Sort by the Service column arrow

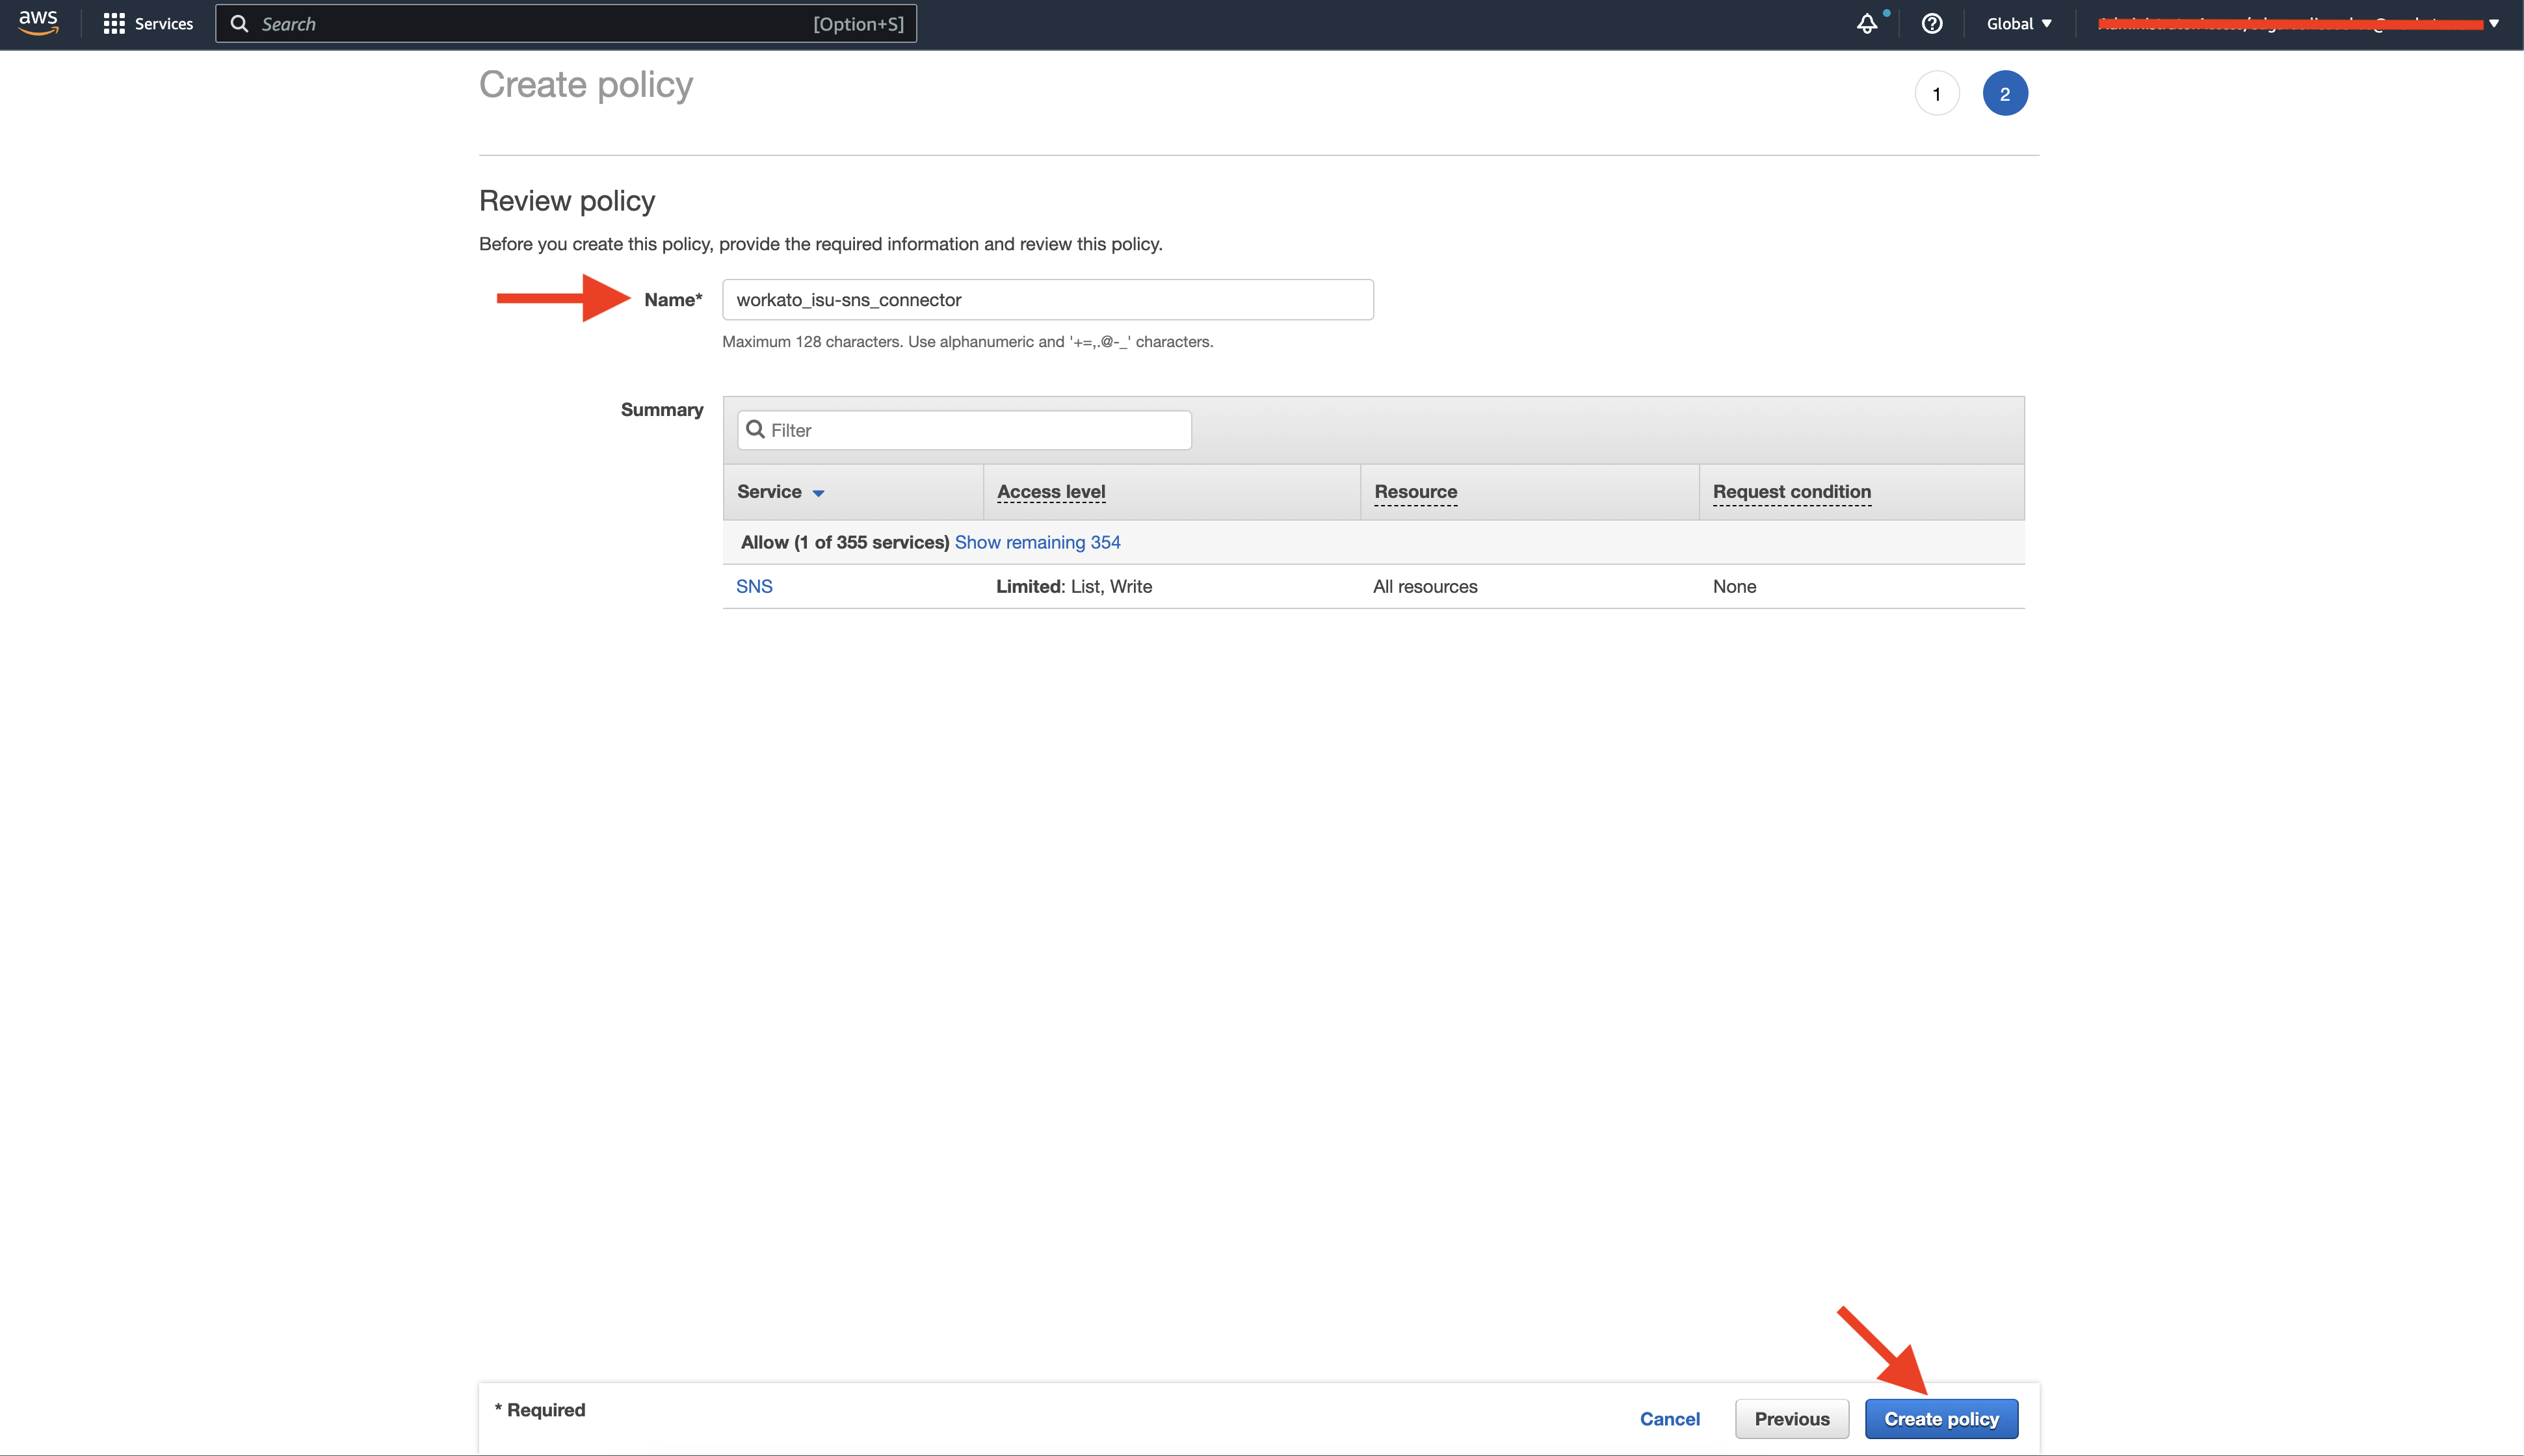(x=818, y=493)
